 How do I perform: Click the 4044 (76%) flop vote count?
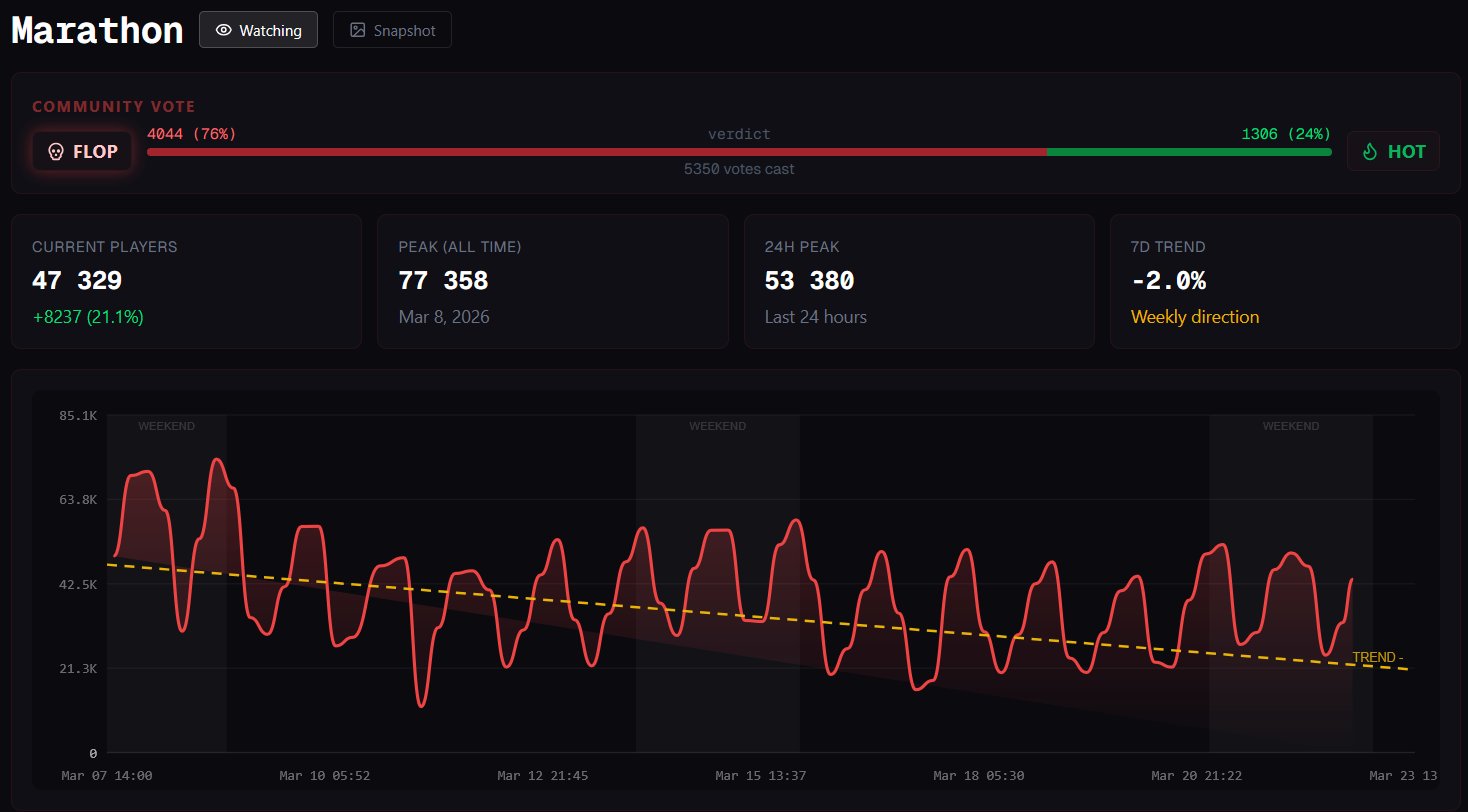191,134
